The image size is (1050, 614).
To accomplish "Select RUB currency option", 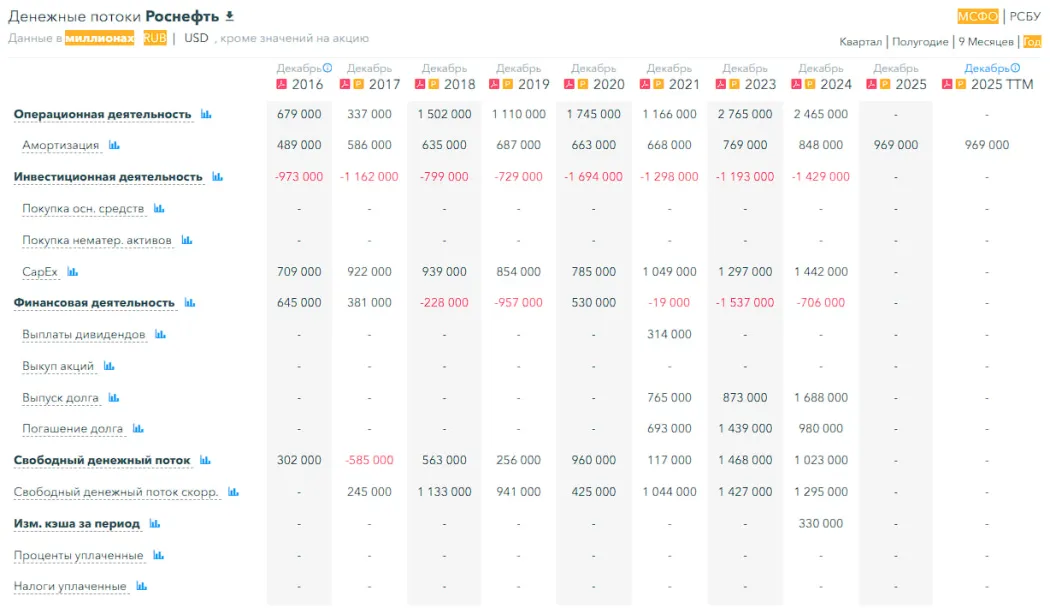I will click(x=155, y=38).
